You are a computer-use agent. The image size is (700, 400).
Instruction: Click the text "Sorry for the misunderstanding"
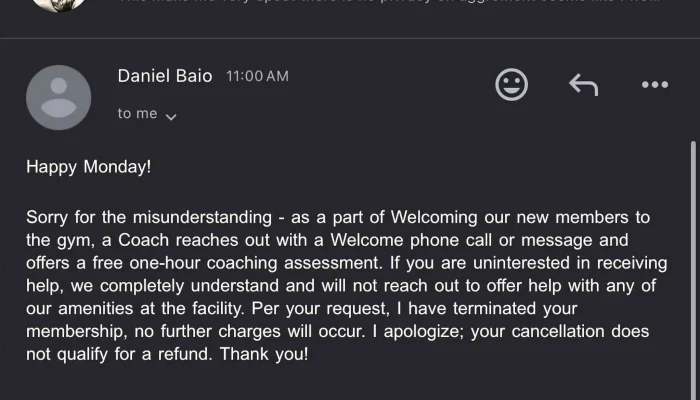tap(149, 217)
